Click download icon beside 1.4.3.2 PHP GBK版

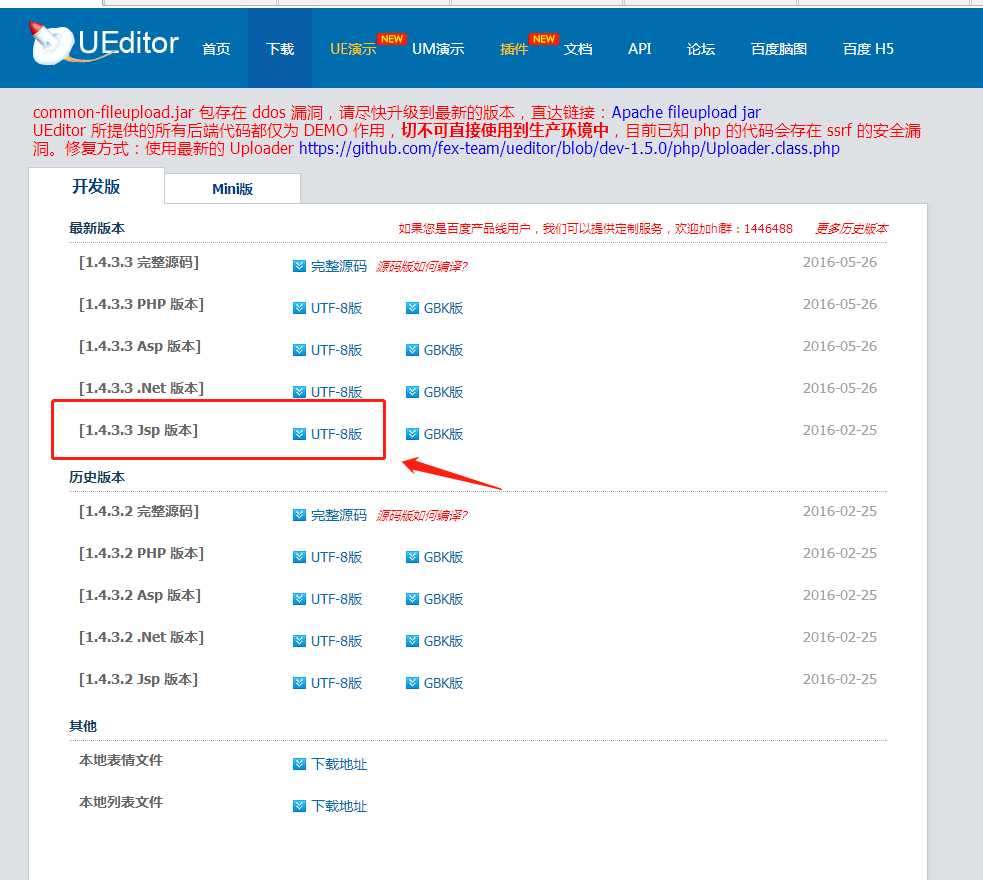[412, 557]
